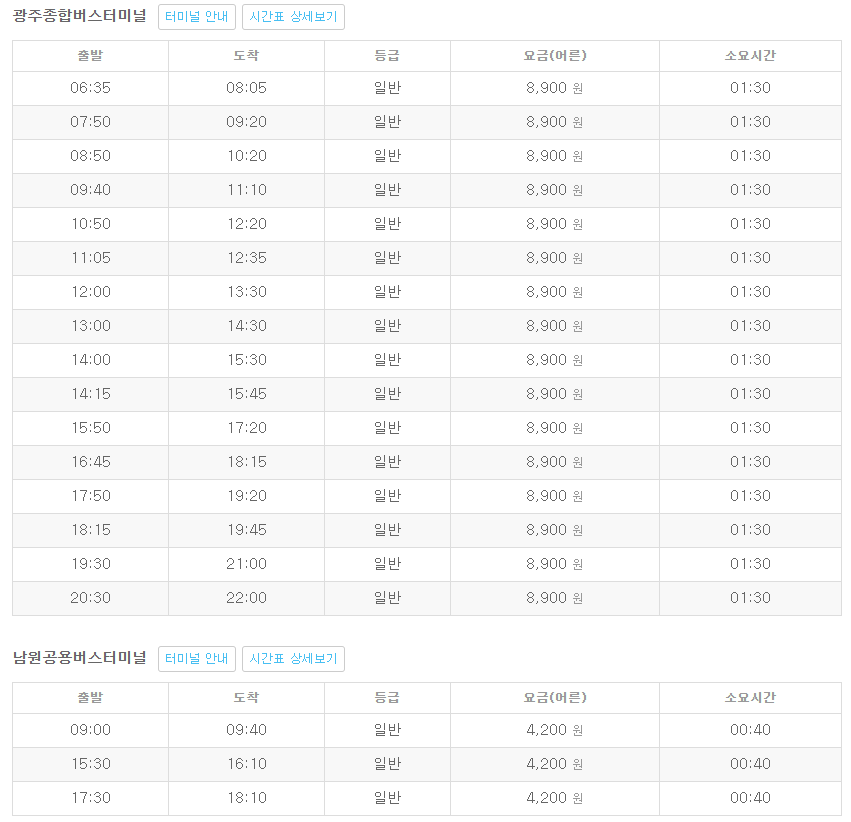Click 4,200 원 fare in the 17:30 row
The image size is (851, 822).
555,798
